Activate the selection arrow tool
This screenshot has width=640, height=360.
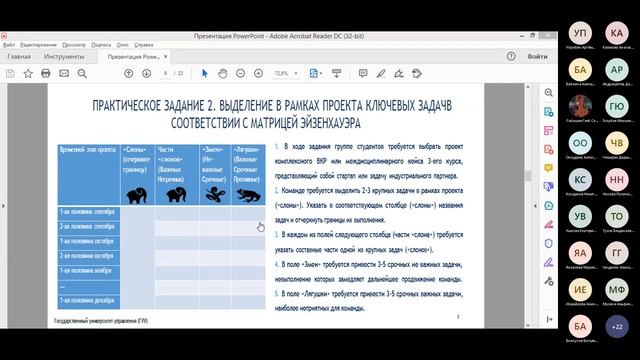(204, 73)
